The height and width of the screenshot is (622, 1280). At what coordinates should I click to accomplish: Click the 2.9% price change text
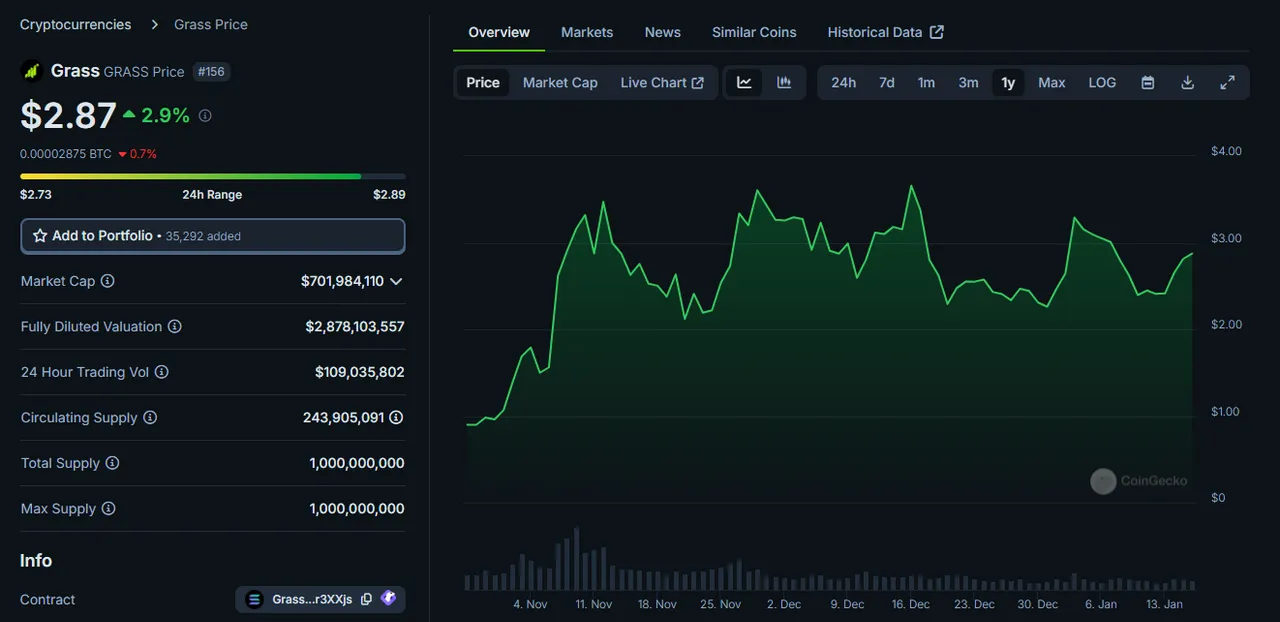tap(165, 116)
